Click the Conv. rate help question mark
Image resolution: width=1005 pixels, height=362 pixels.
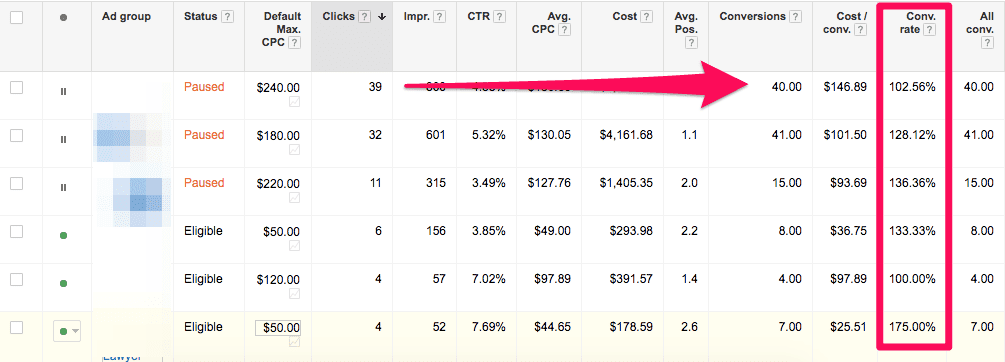[929, 30]
